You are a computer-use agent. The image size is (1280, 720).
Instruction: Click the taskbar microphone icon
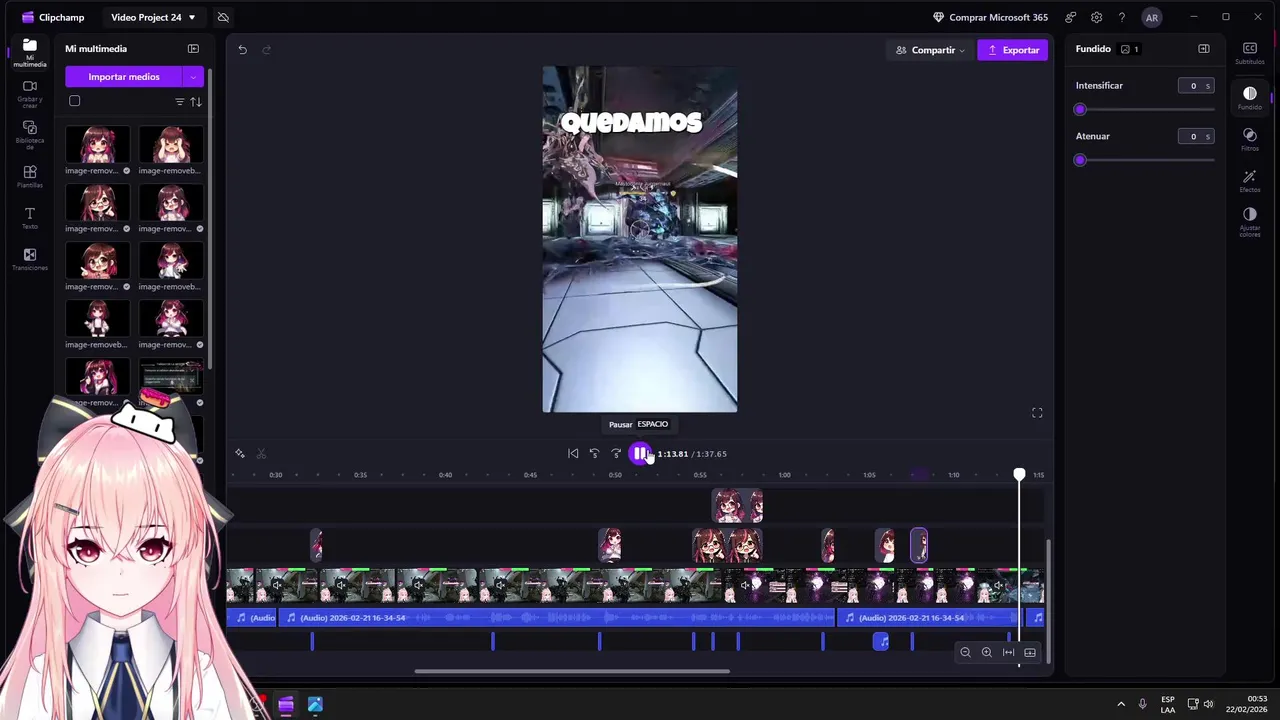pos(1142,704)
